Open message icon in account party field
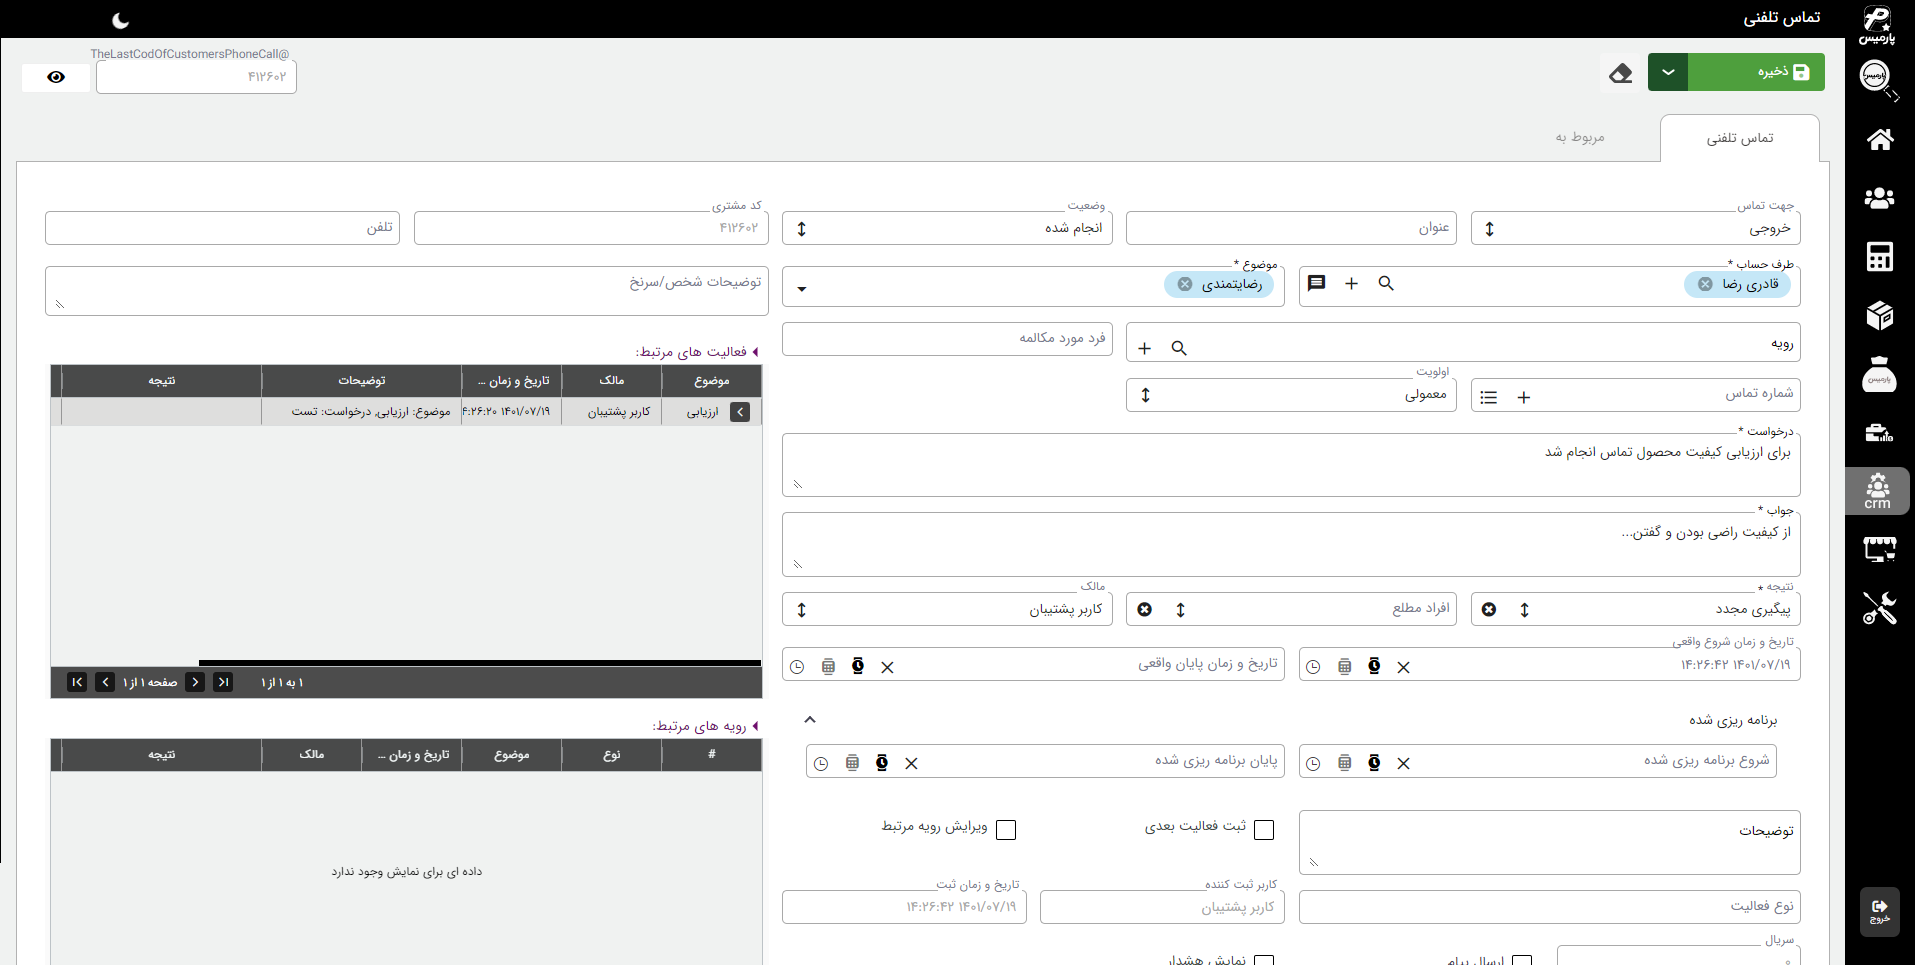 1317,284
